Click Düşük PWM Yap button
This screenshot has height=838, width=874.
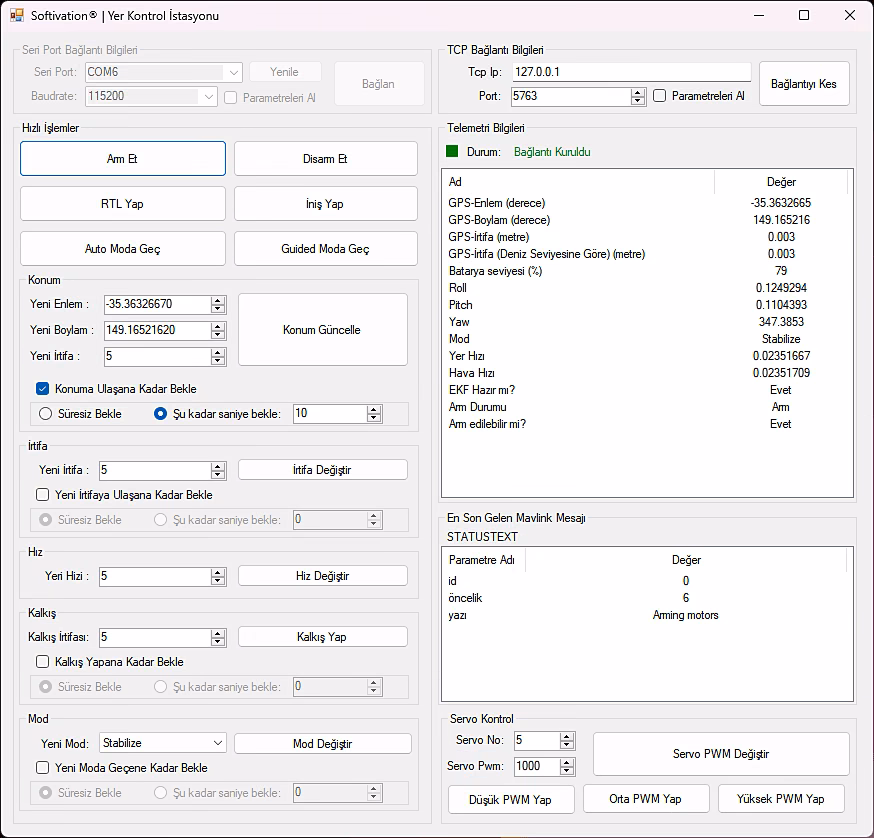point(511,800)
